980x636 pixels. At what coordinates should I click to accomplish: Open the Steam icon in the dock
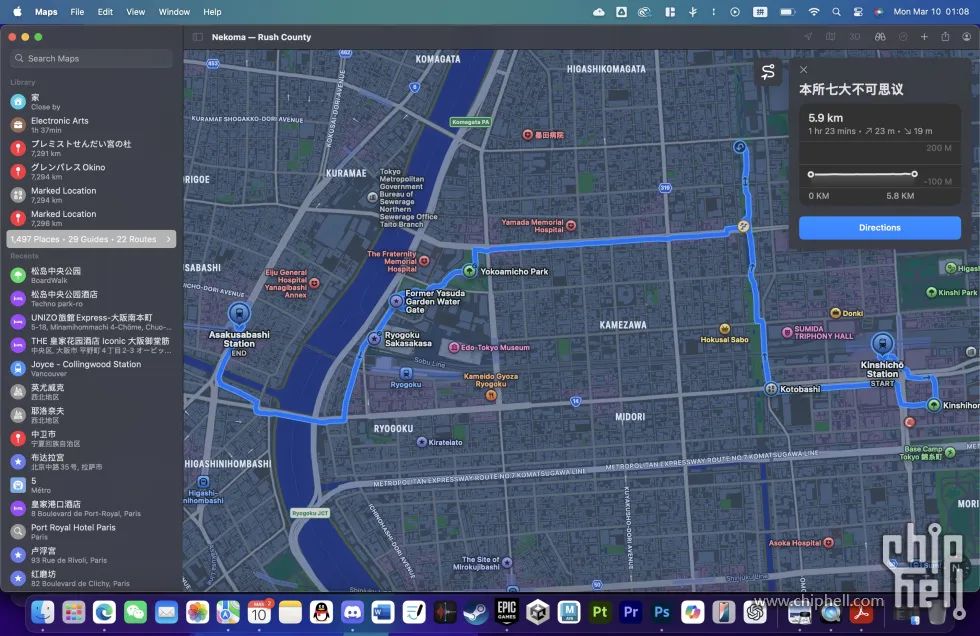pyautogui.click(x=476, y=613)
